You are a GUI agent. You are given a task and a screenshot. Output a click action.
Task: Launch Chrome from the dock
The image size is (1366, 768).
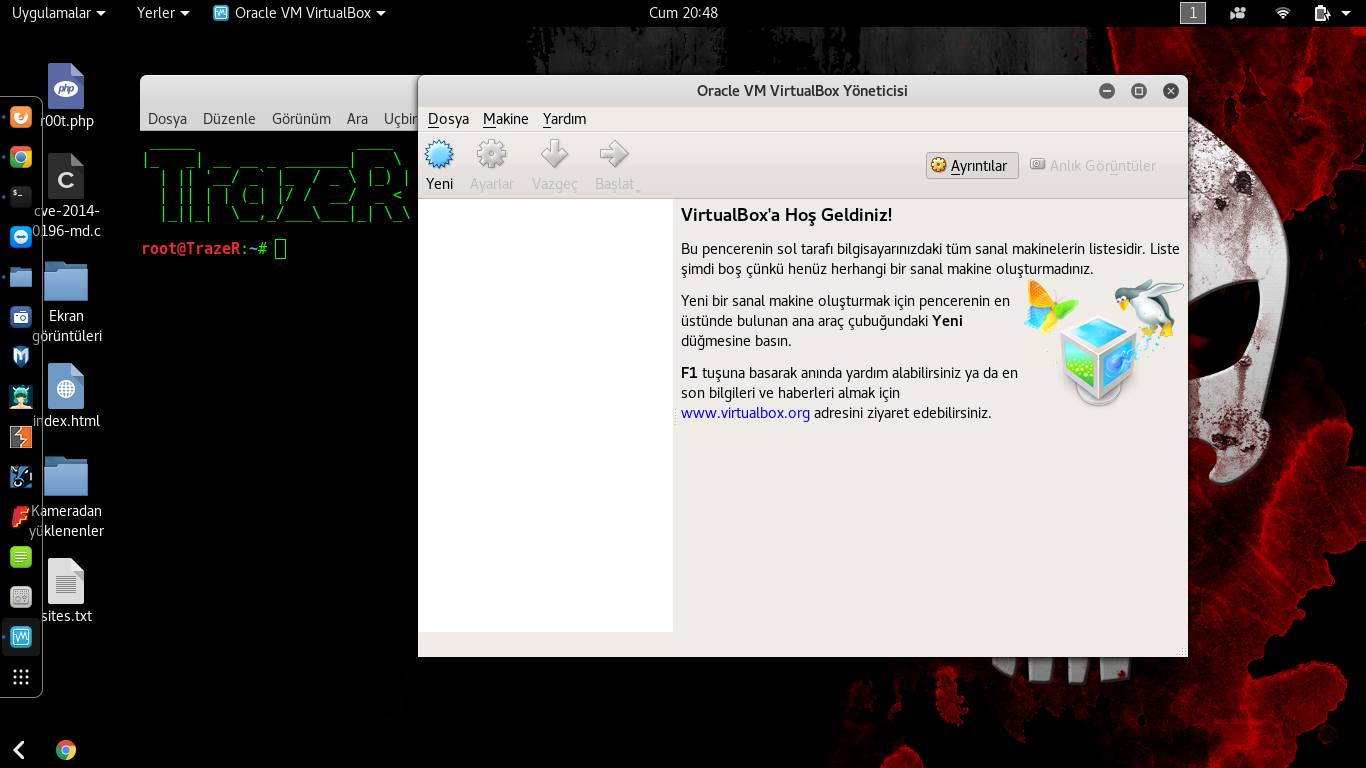(21, 157)
